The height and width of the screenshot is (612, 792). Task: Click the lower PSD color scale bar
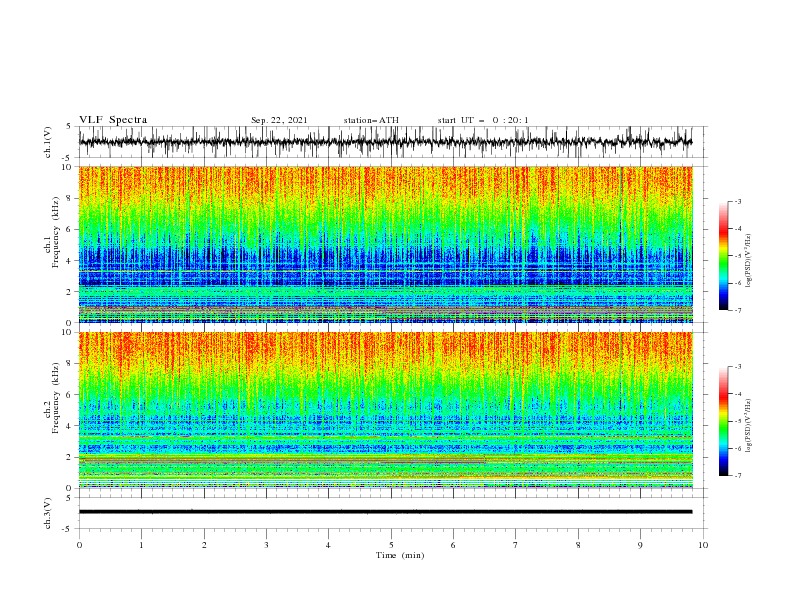(x=724, y=421)
